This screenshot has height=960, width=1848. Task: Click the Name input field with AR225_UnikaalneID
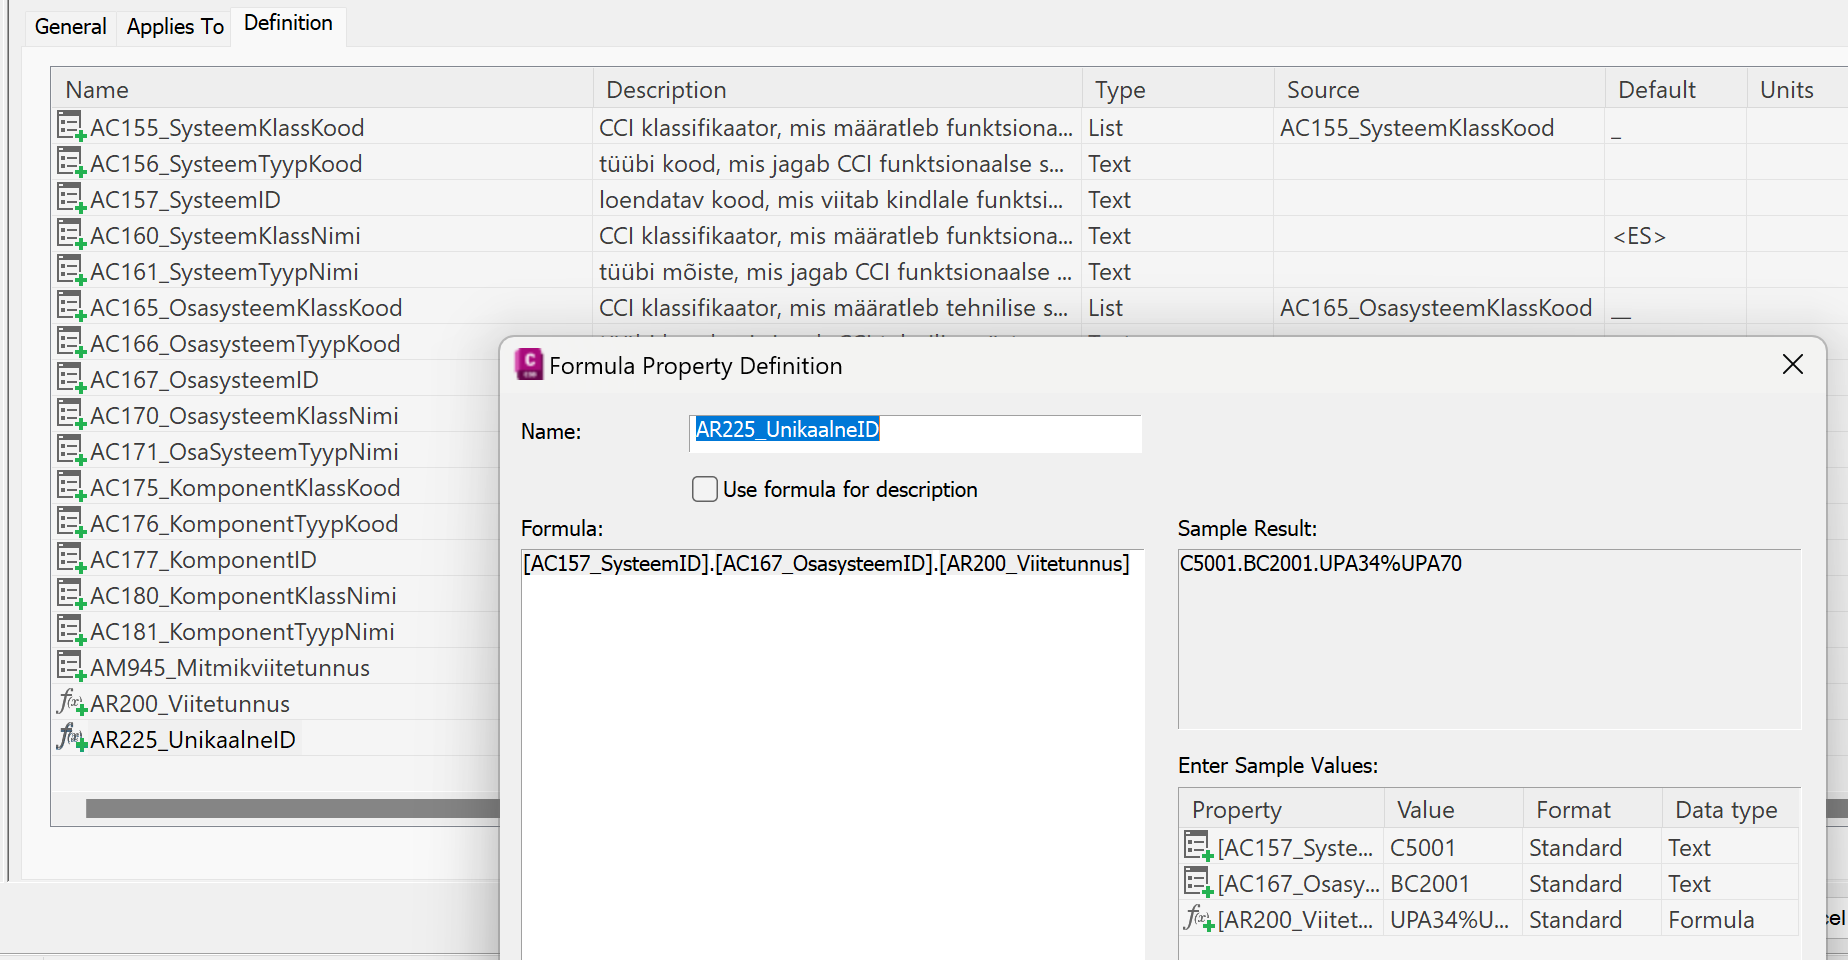coord(915,433)
